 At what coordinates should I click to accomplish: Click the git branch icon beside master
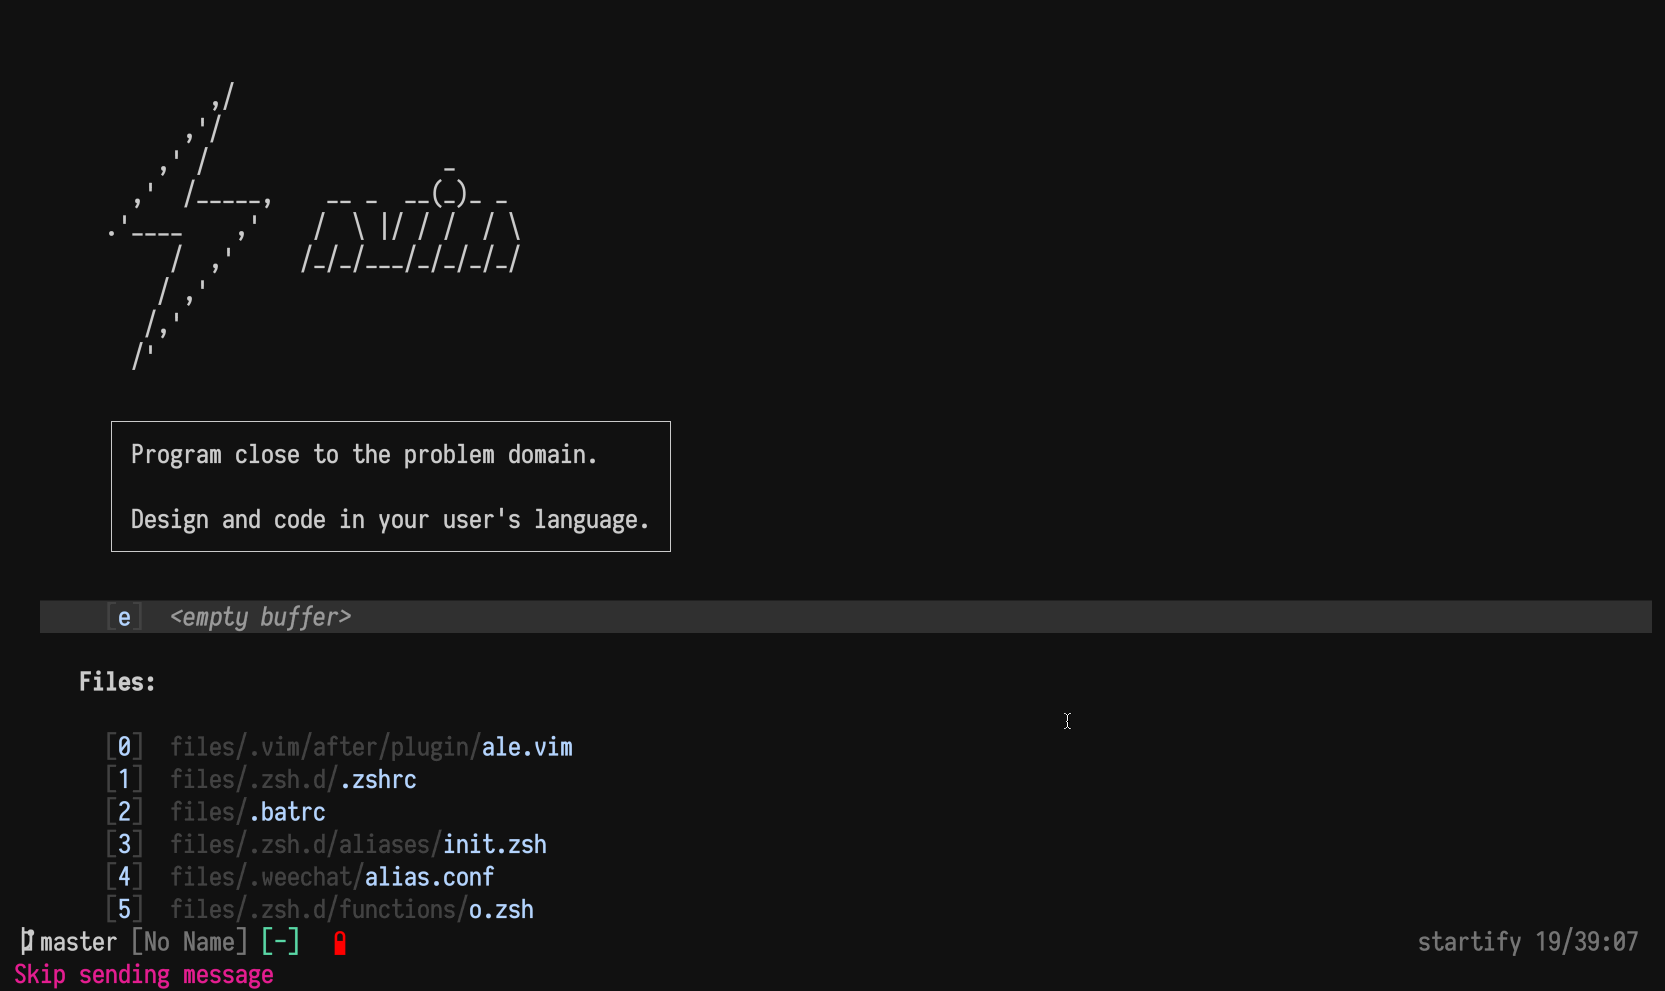click(x=27, y=941)
